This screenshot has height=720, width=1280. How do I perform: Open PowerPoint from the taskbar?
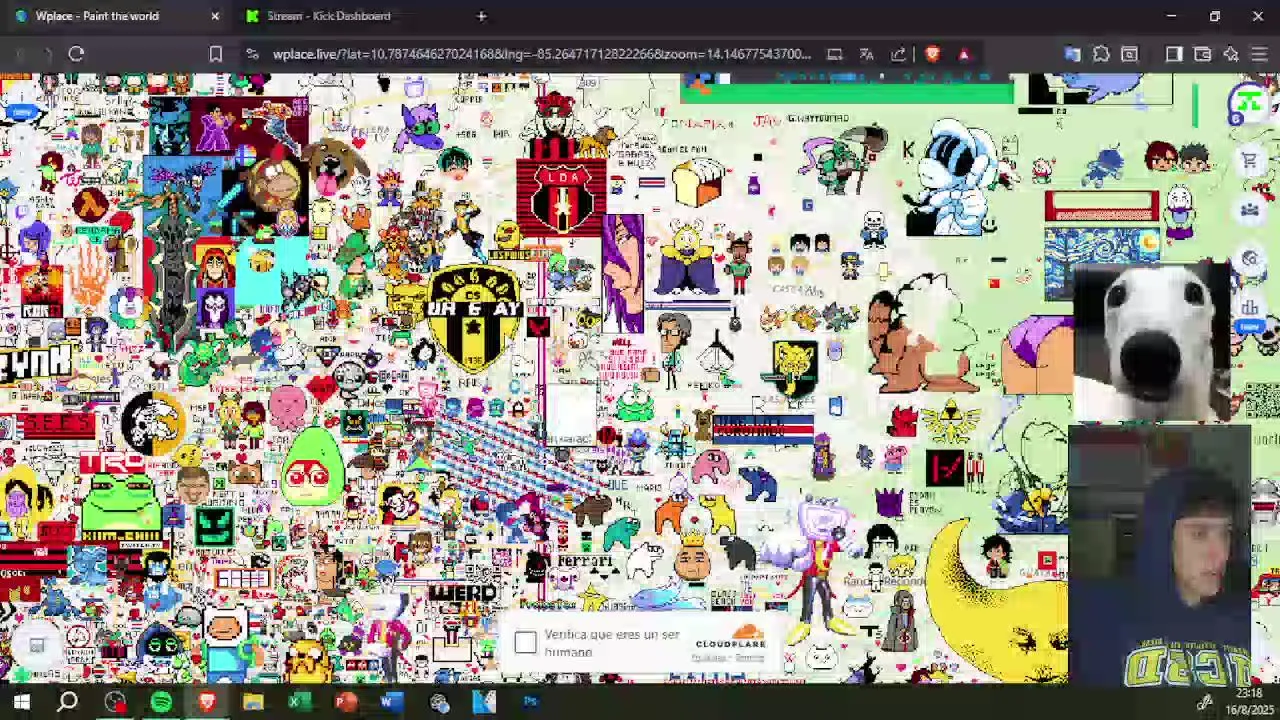[x=345, y=702]
